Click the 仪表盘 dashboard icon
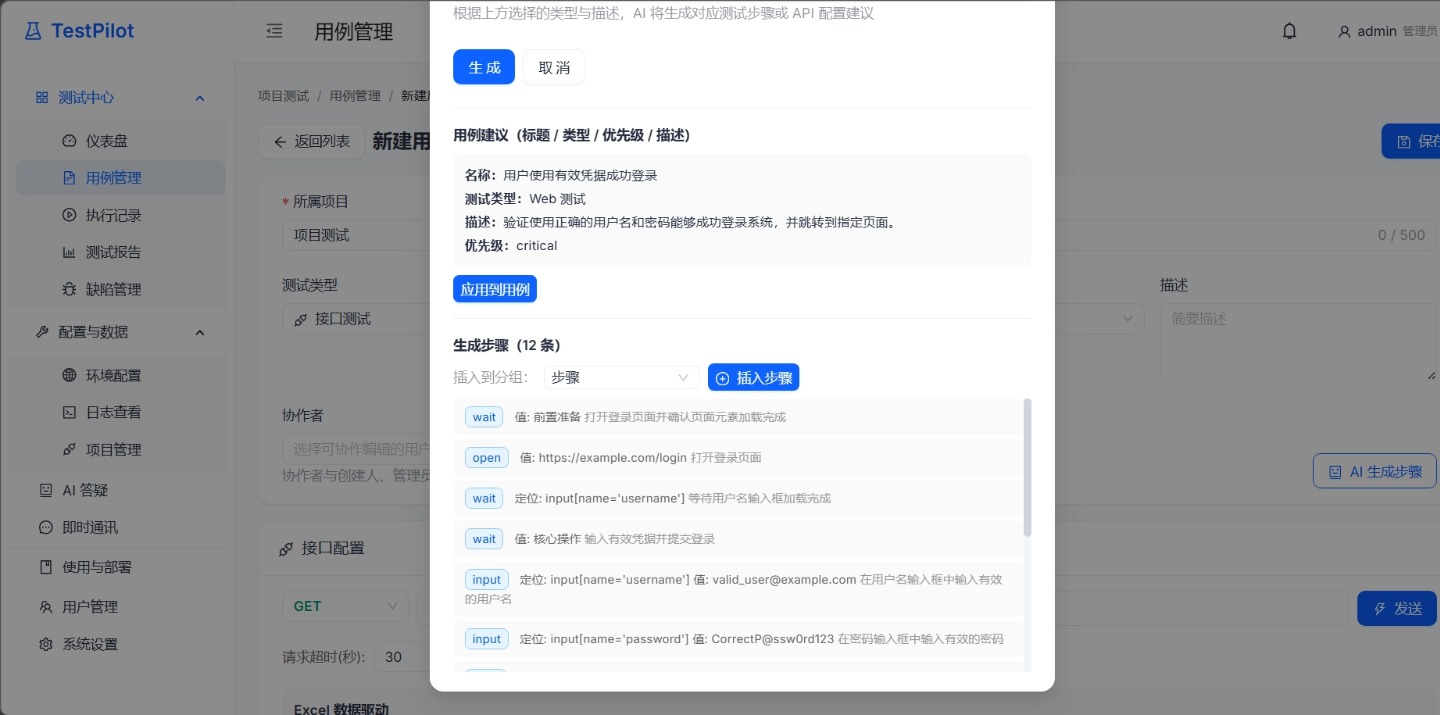 tap(69, 141)
